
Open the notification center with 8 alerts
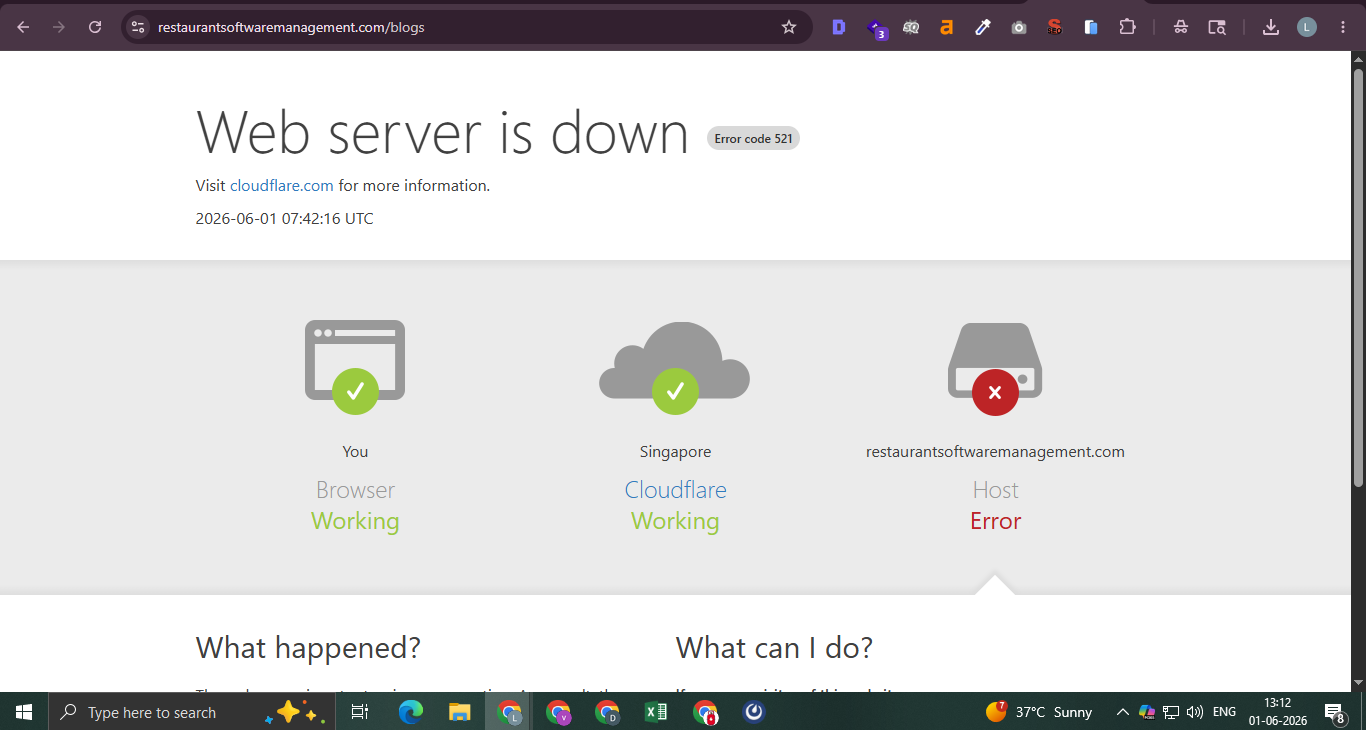(1334, 712)
